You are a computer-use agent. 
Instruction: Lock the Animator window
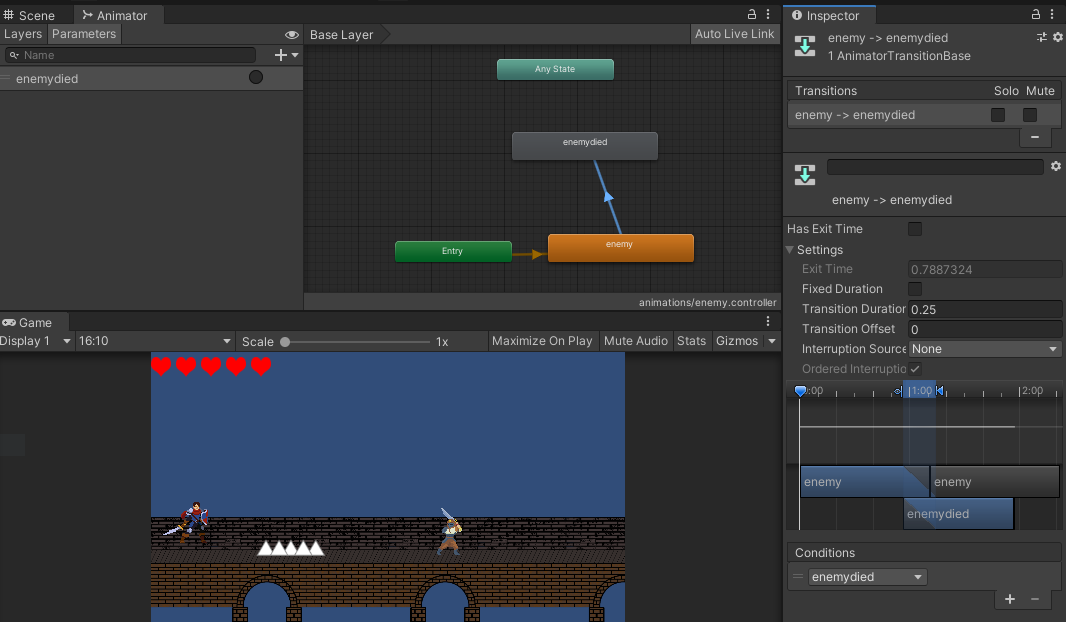tap(752, 14)
